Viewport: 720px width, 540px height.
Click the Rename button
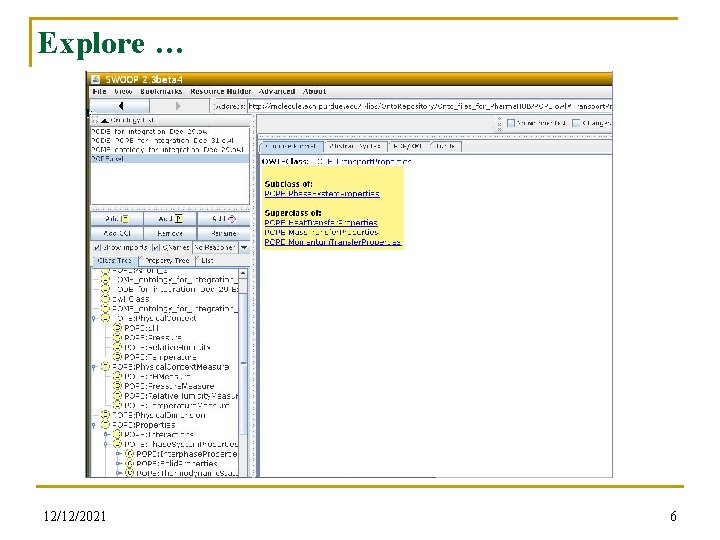[224, 233]
